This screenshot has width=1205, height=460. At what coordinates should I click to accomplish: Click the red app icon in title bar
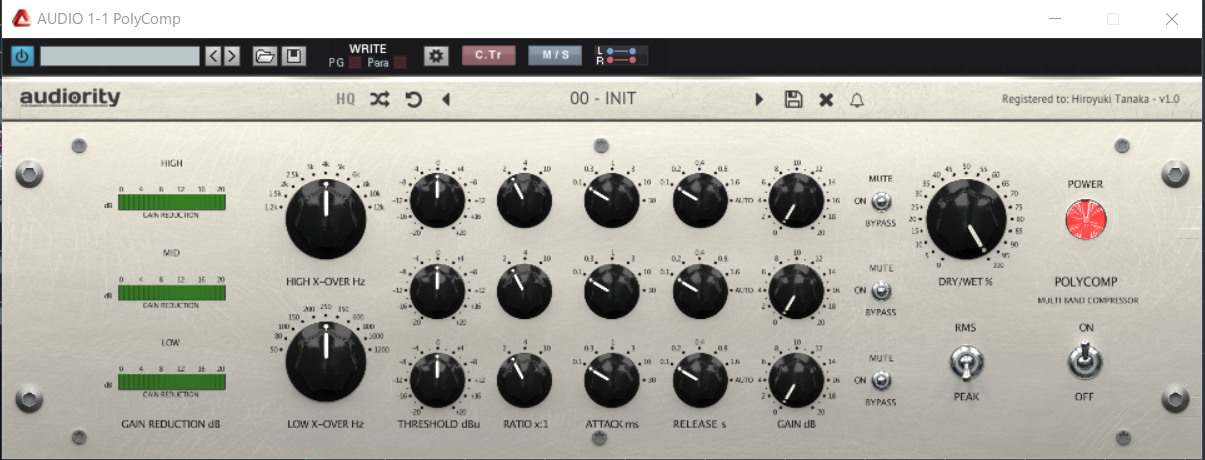[x=21, y=18]
